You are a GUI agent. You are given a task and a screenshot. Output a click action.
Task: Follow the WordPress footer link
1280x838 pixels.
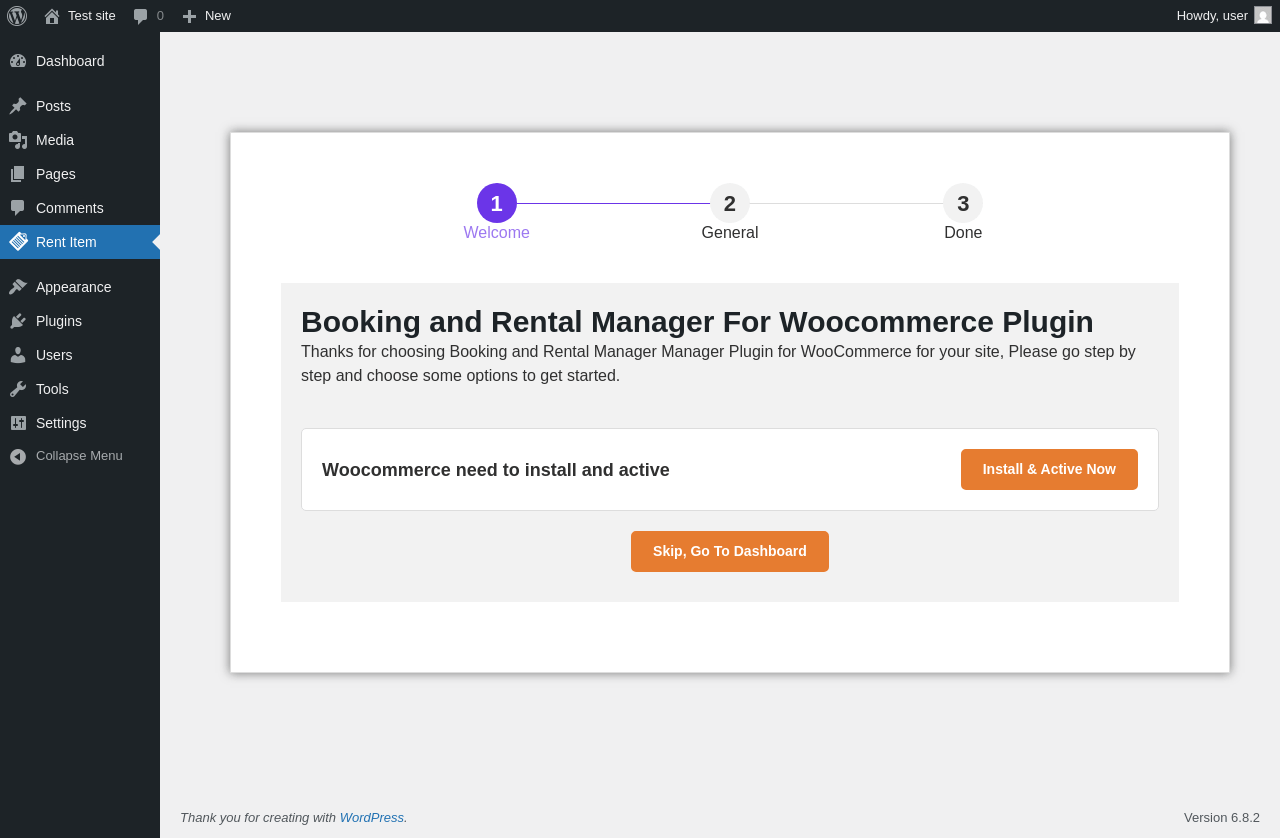click(x=372, y=817)
